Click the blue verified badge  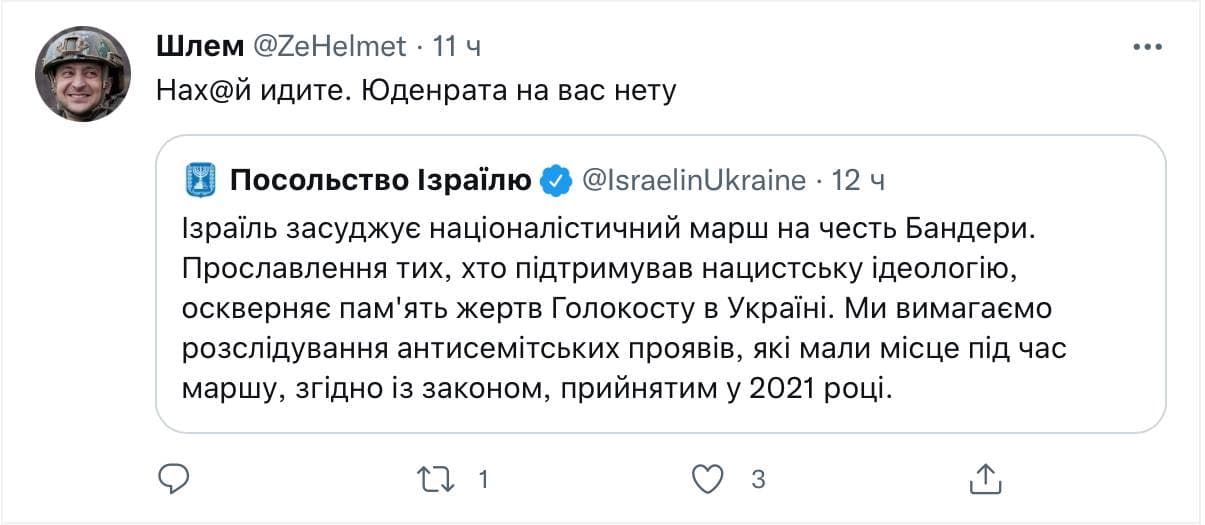(x=555, y=181)
